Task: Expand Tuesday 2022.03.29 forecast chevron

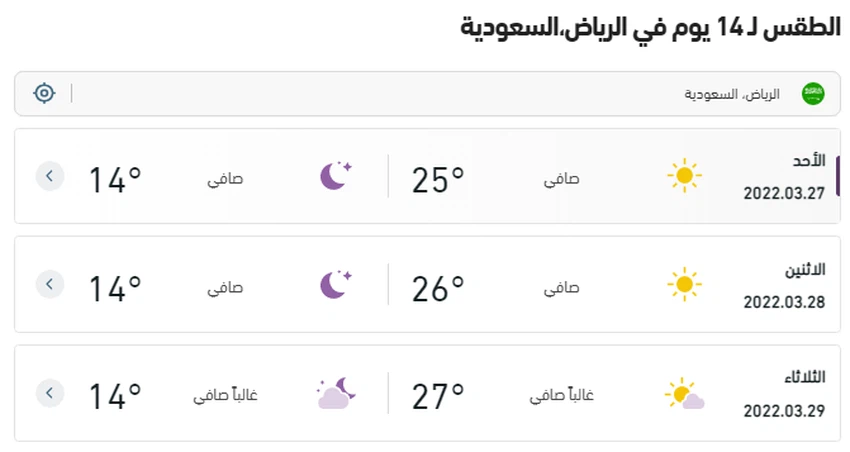Action: [50, 393]
